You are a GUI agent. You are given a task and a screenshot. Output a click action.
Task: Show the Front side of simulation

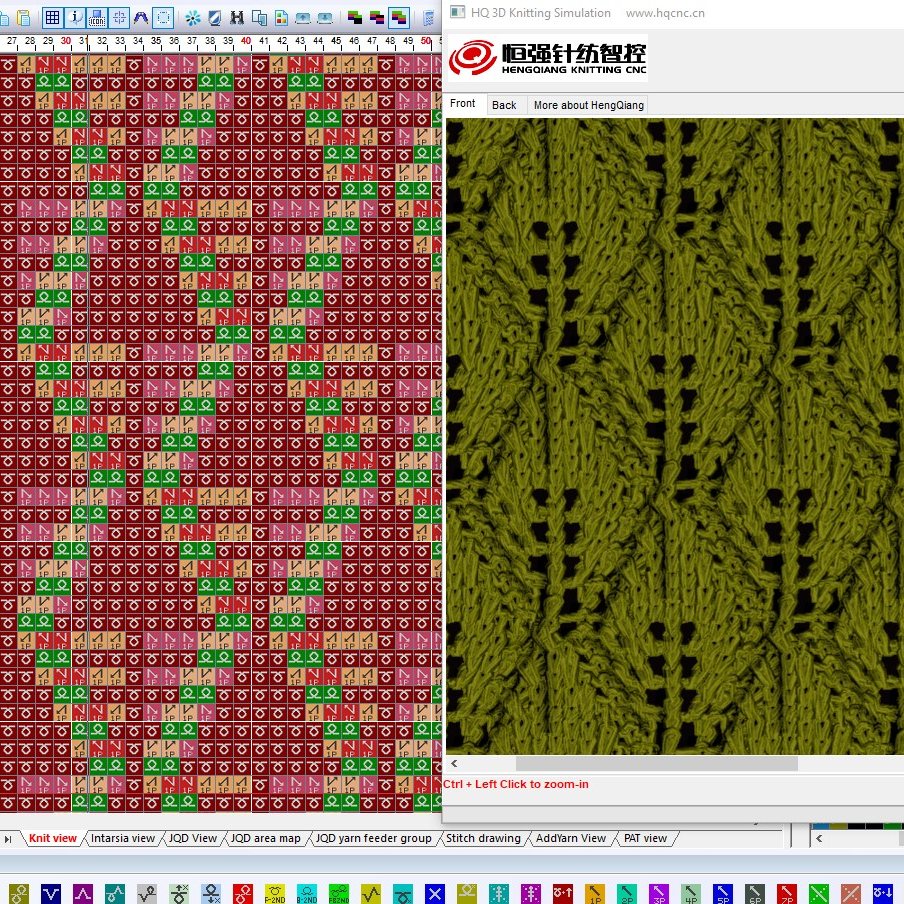coord(463,104)
